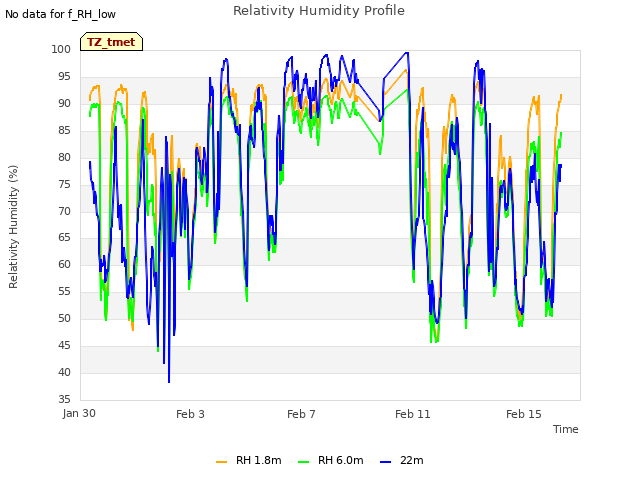Viewport: 640px width, 480px height.
Task: Click the green RH 6.0m legend swatch
Action: [303, 462]
